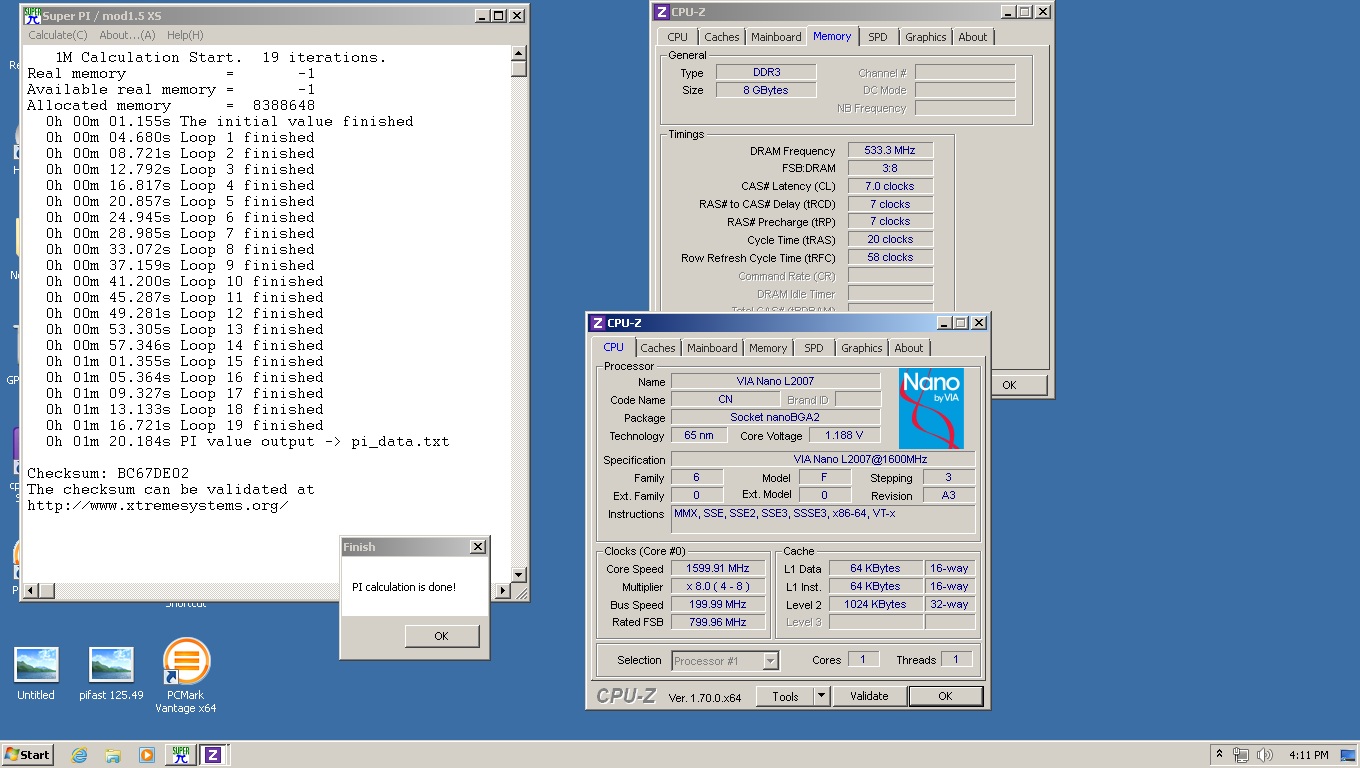The image size is (1360, 768).
Task: Launch Windows Media Player from taskbar
Action: tap(147, 755)
